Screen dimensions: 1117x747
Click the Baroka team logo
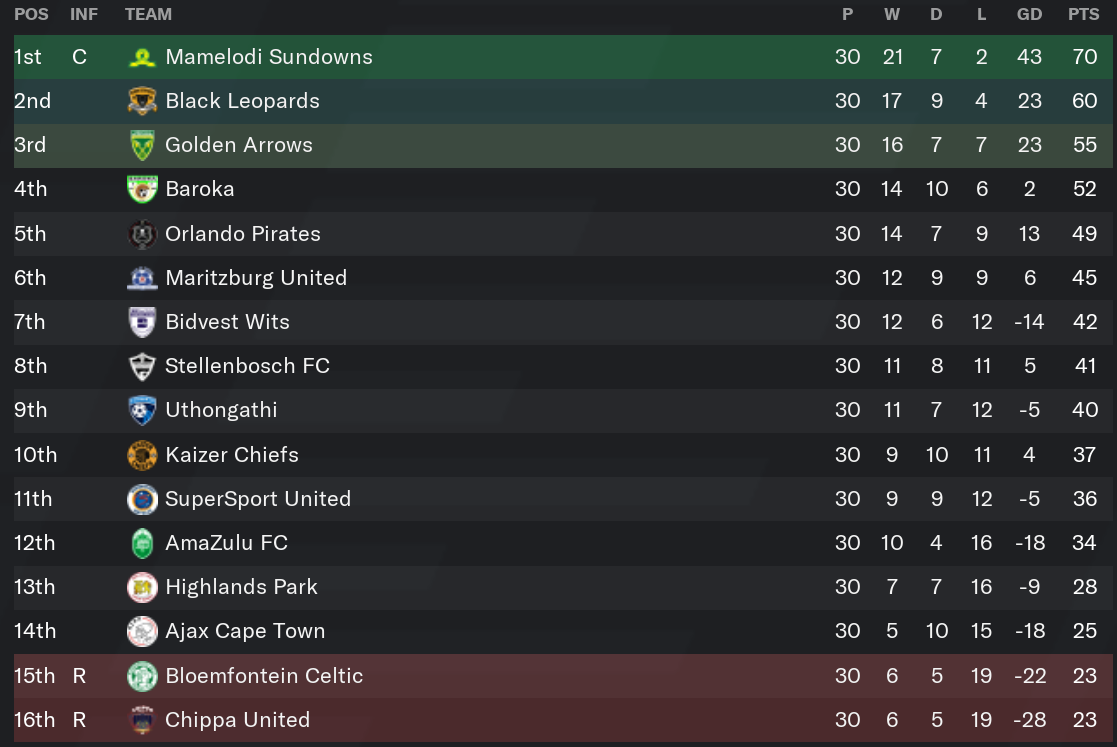(x=142, y=189)
